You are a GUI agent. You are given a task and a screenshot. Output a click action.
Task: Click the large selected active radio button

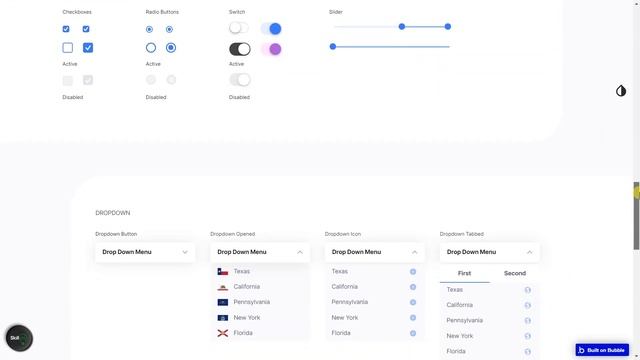pyautogui.click(x=171, y=48)
